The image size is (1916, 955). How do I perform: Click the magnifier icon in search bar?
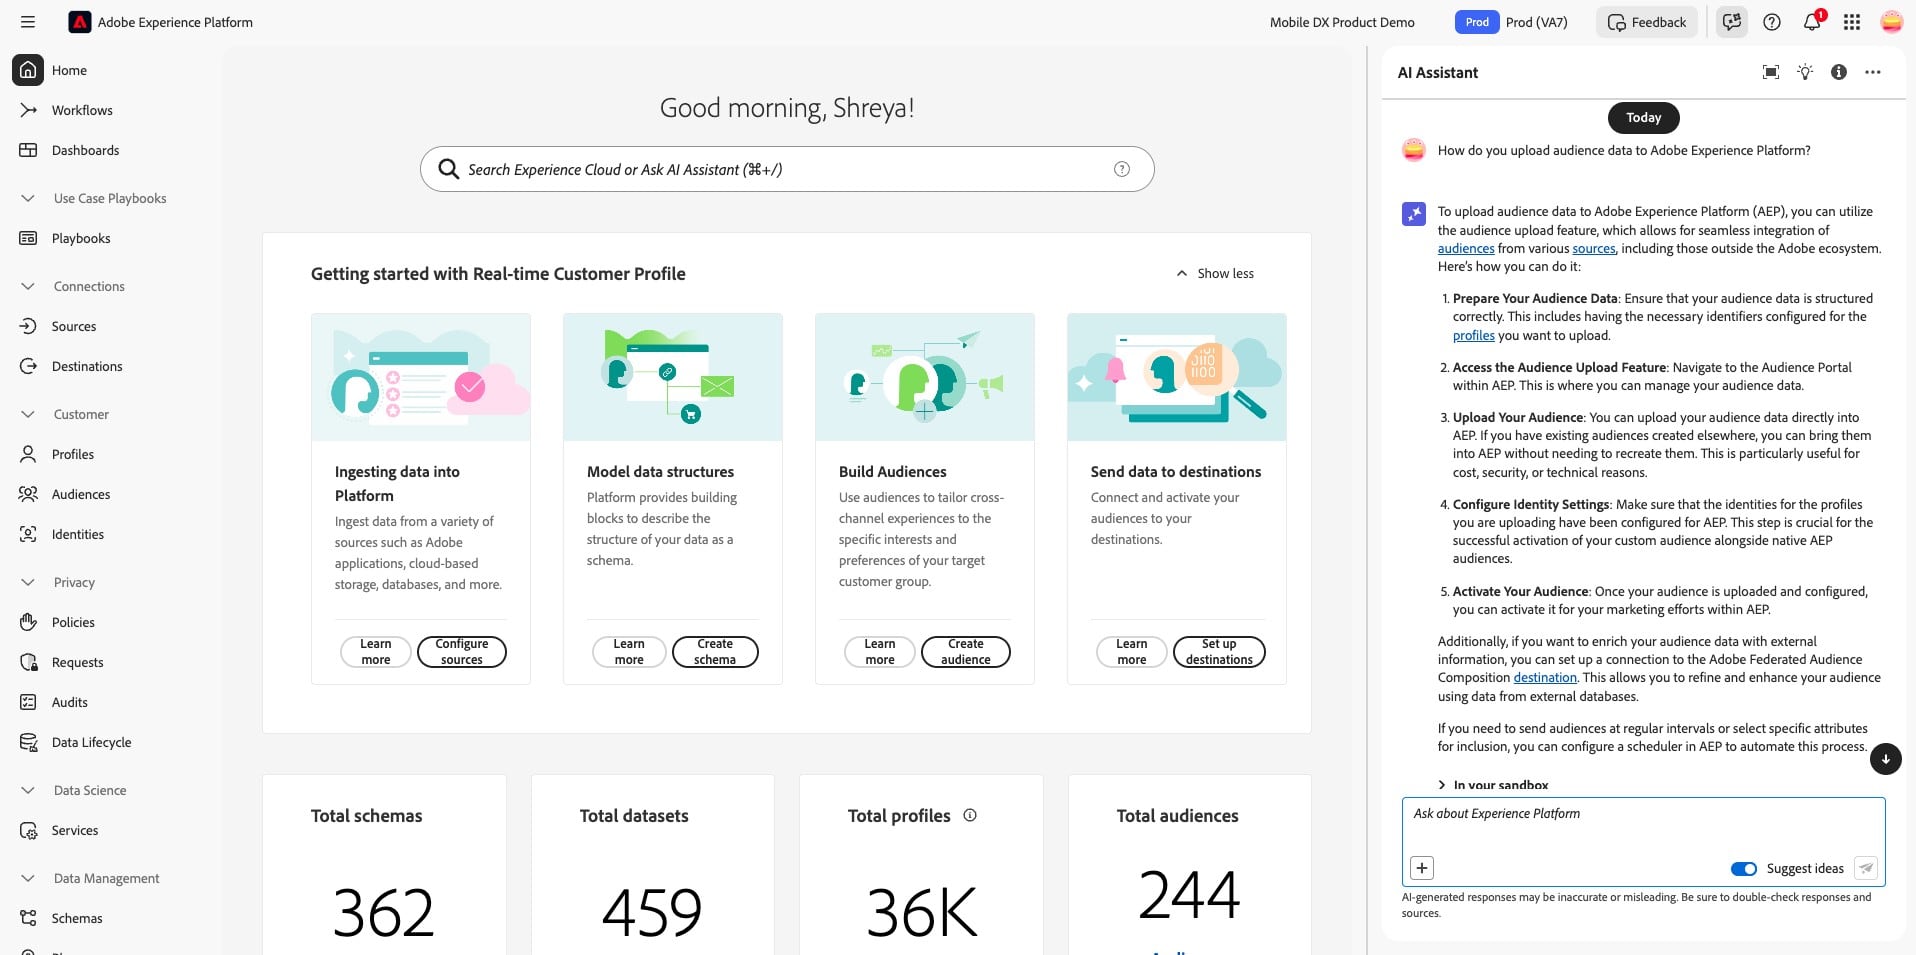click(449, 169)
